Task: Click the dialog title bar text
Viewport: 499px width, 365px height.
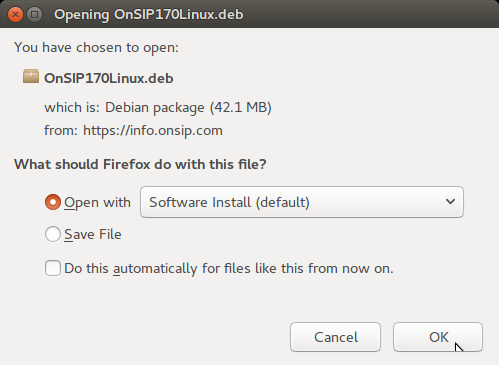Action: pyautogui.click(x=149, y=15)
